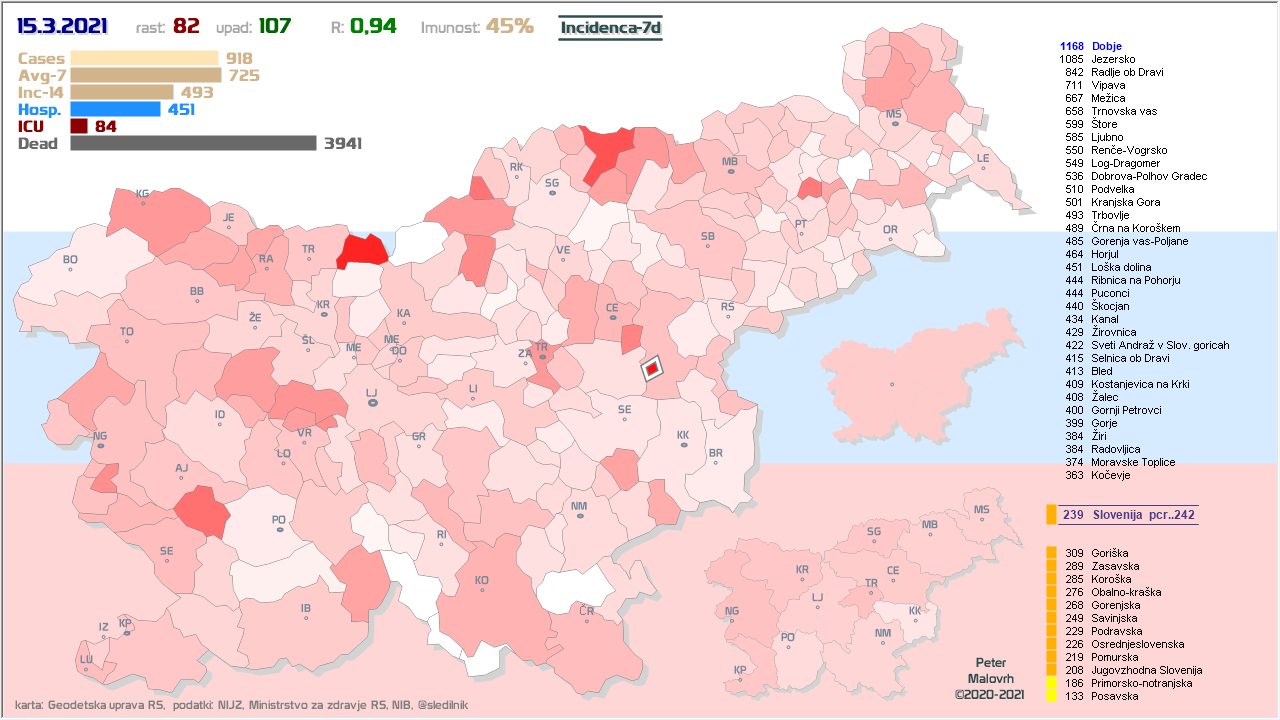Screen dimensions: 1280x720
Task: Click the Ljubljana (LJ) city marker
Action: tap(372, 402)
